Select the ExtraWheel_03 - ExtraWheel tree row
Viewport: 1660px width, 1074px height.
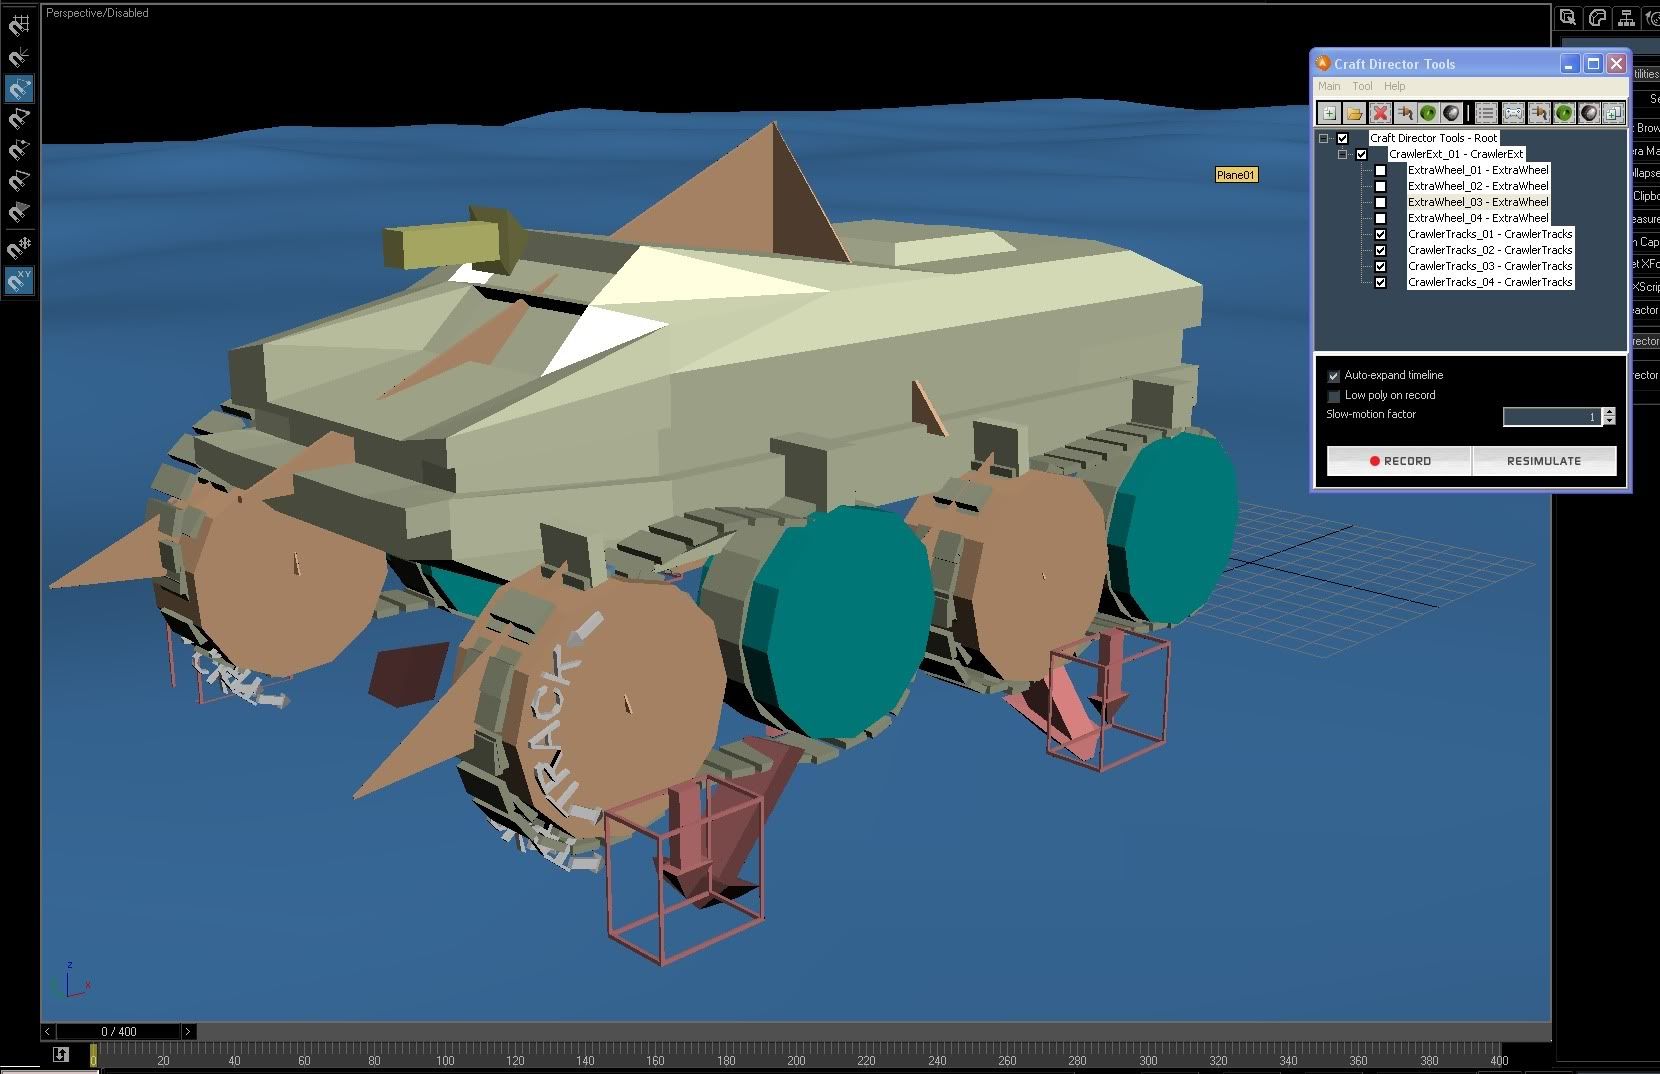[x=1478, y=202]
